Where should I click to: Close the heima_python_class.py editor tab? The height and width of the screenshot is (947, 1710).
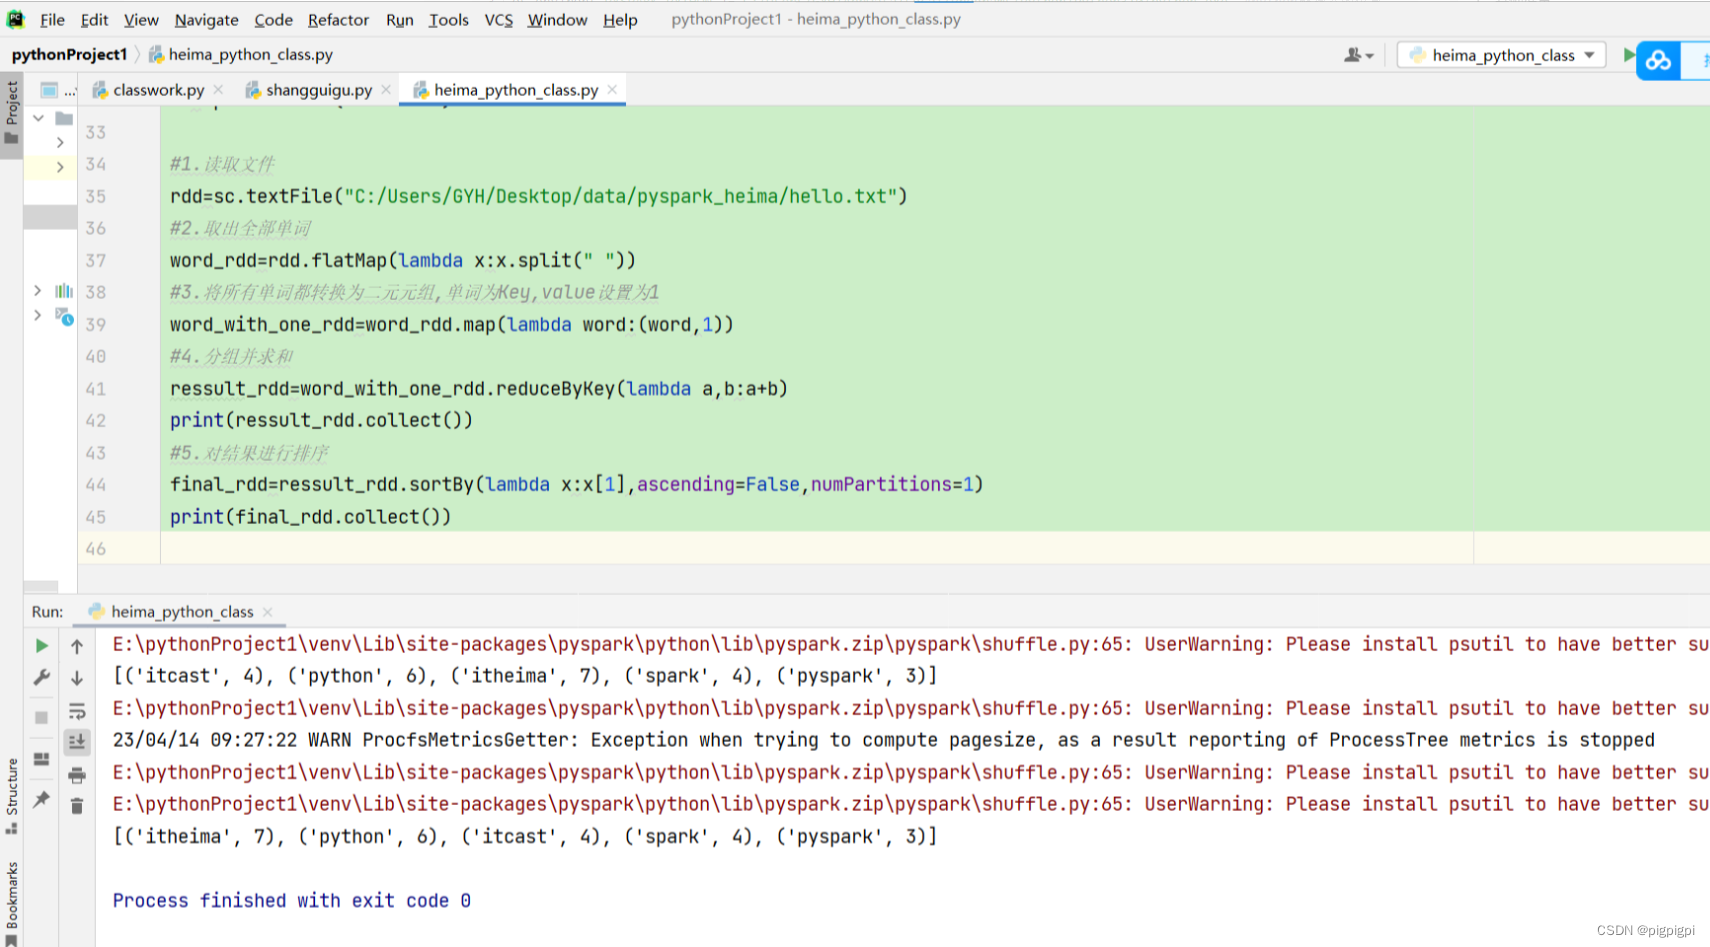coord(612,90)
